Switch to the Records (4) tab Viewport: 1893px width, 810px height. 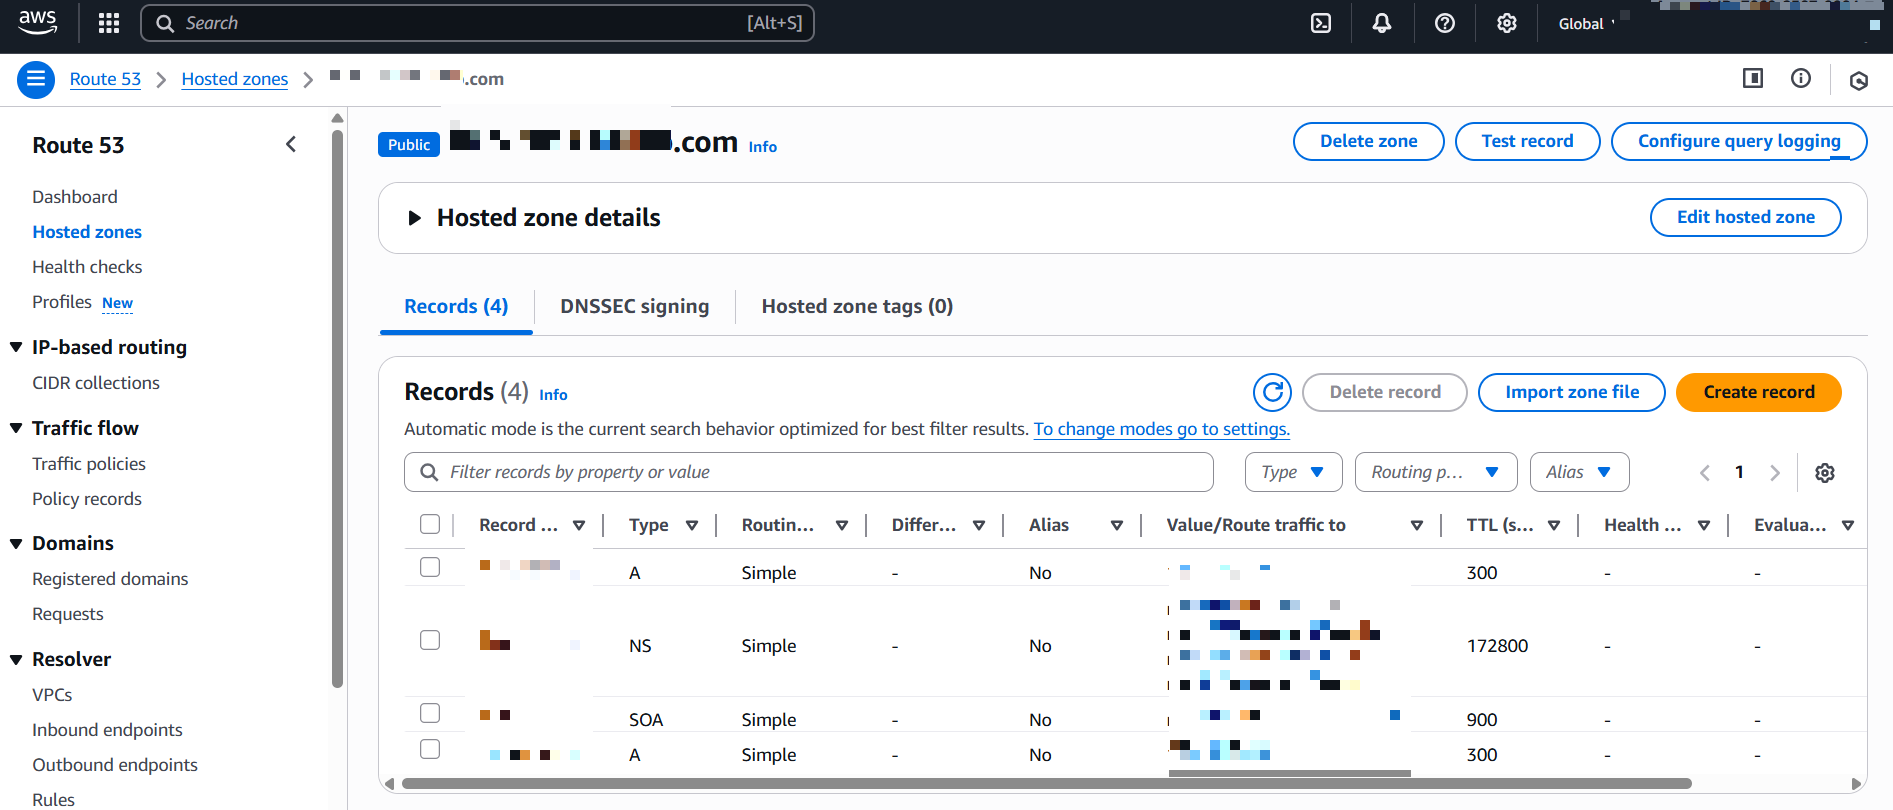(456, 307)
